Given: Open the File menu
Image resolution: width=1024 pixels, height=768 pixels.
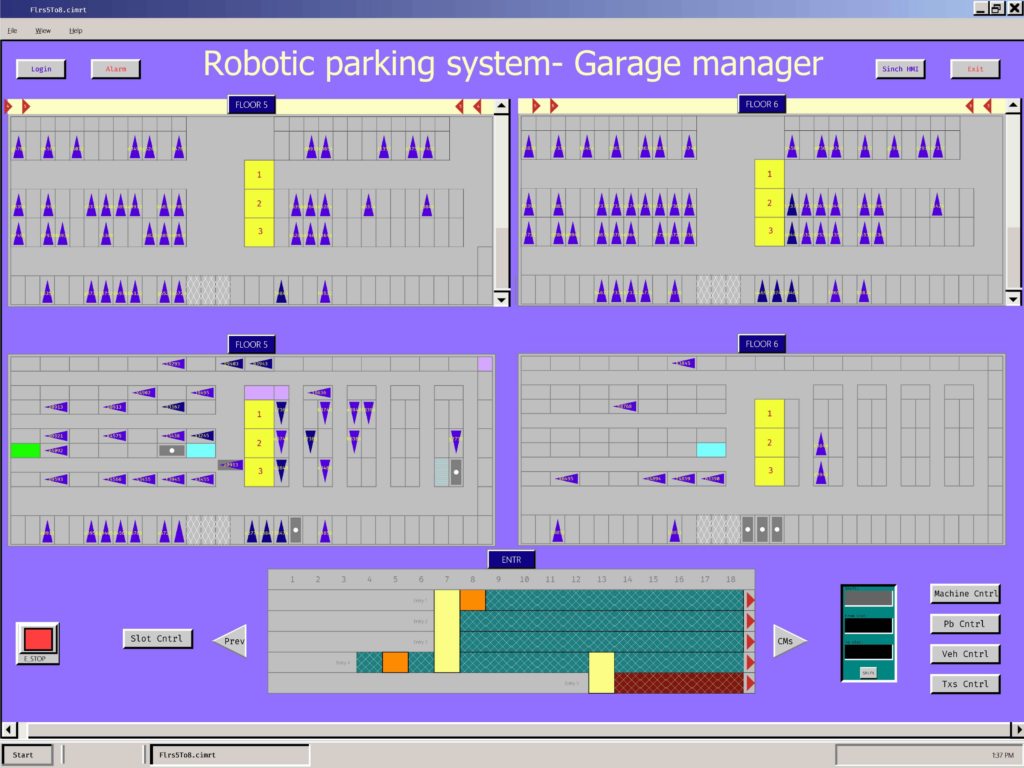Looking at the screenshot, I should 13,31.
